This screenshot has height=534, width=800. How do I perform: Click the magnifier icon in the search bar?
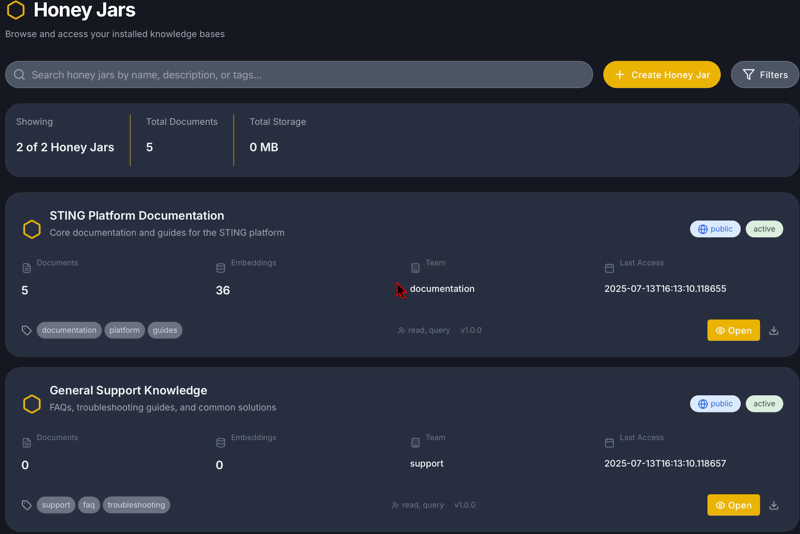20,75
